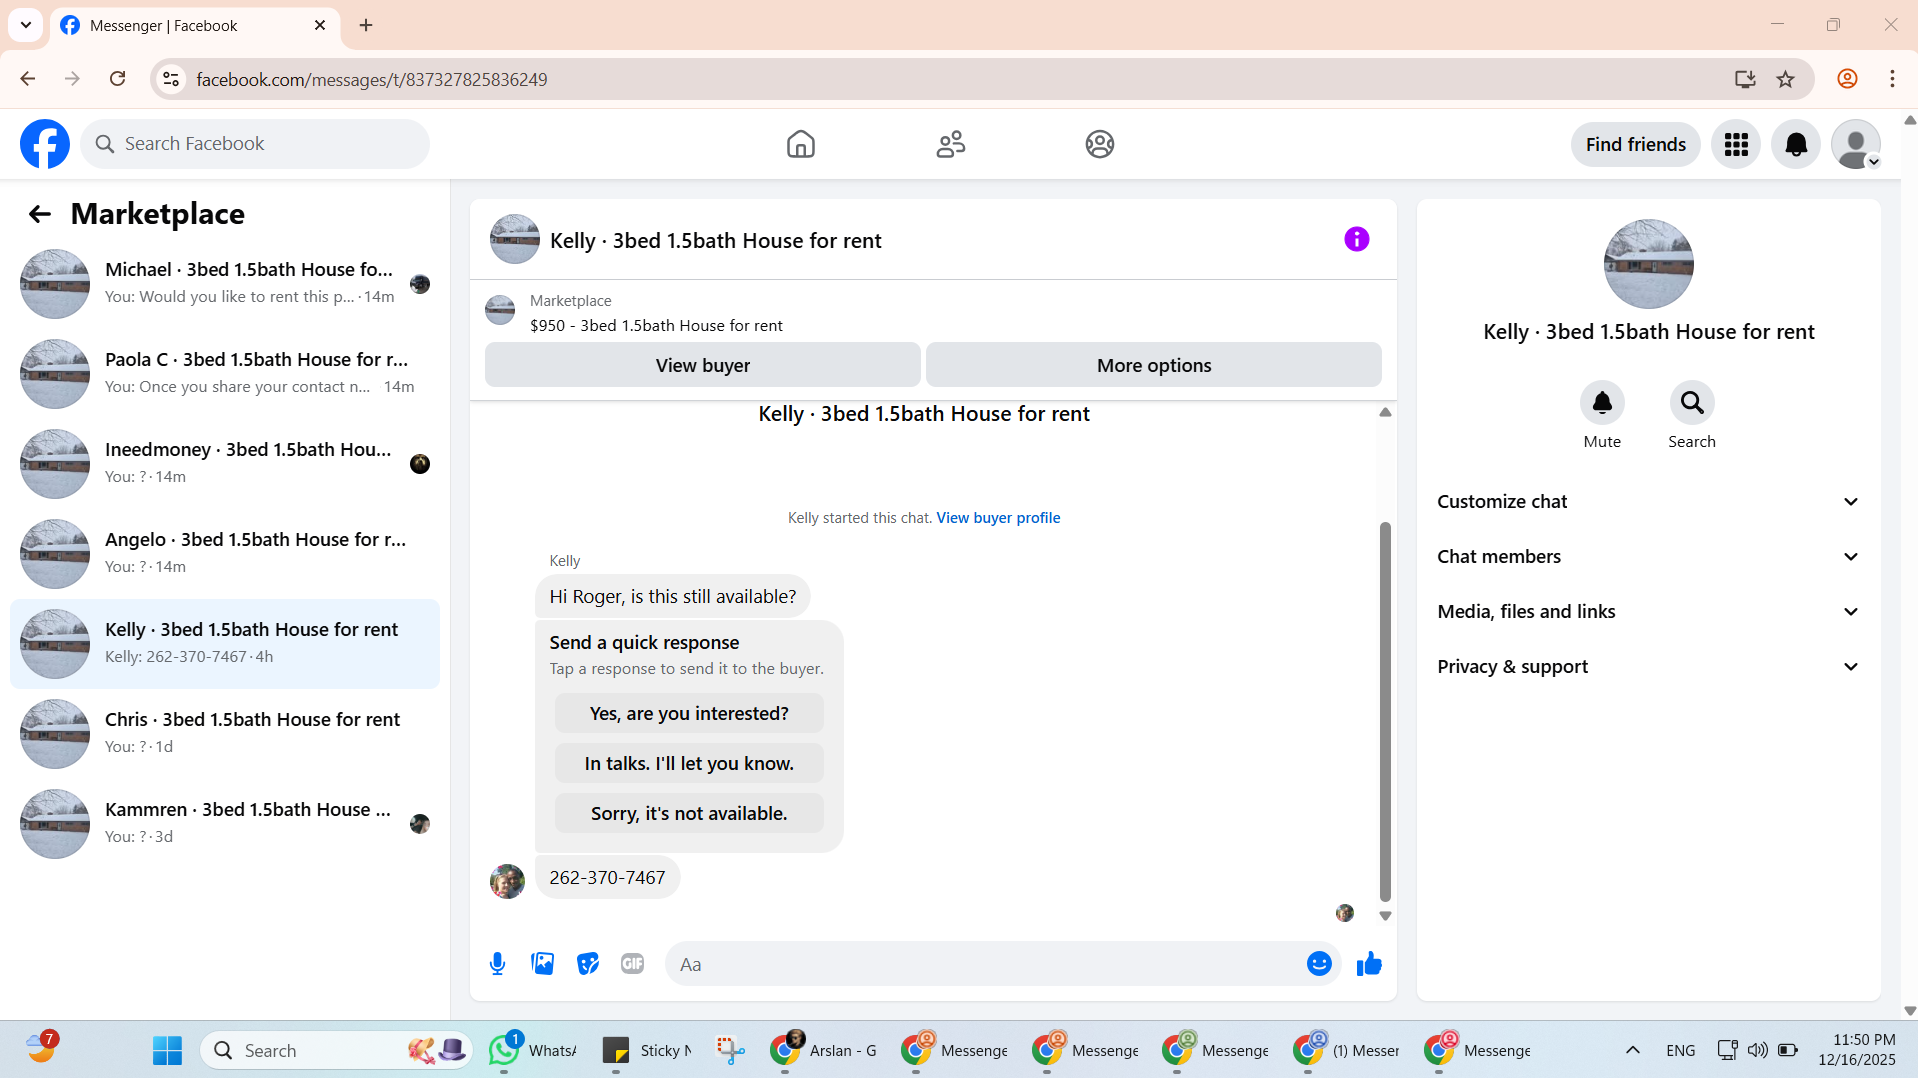Viewport: 1918px width, 1078px height.
Task: Open Kammren's house rental conversation
Action: pyautogui.click(x=225, y=824)
